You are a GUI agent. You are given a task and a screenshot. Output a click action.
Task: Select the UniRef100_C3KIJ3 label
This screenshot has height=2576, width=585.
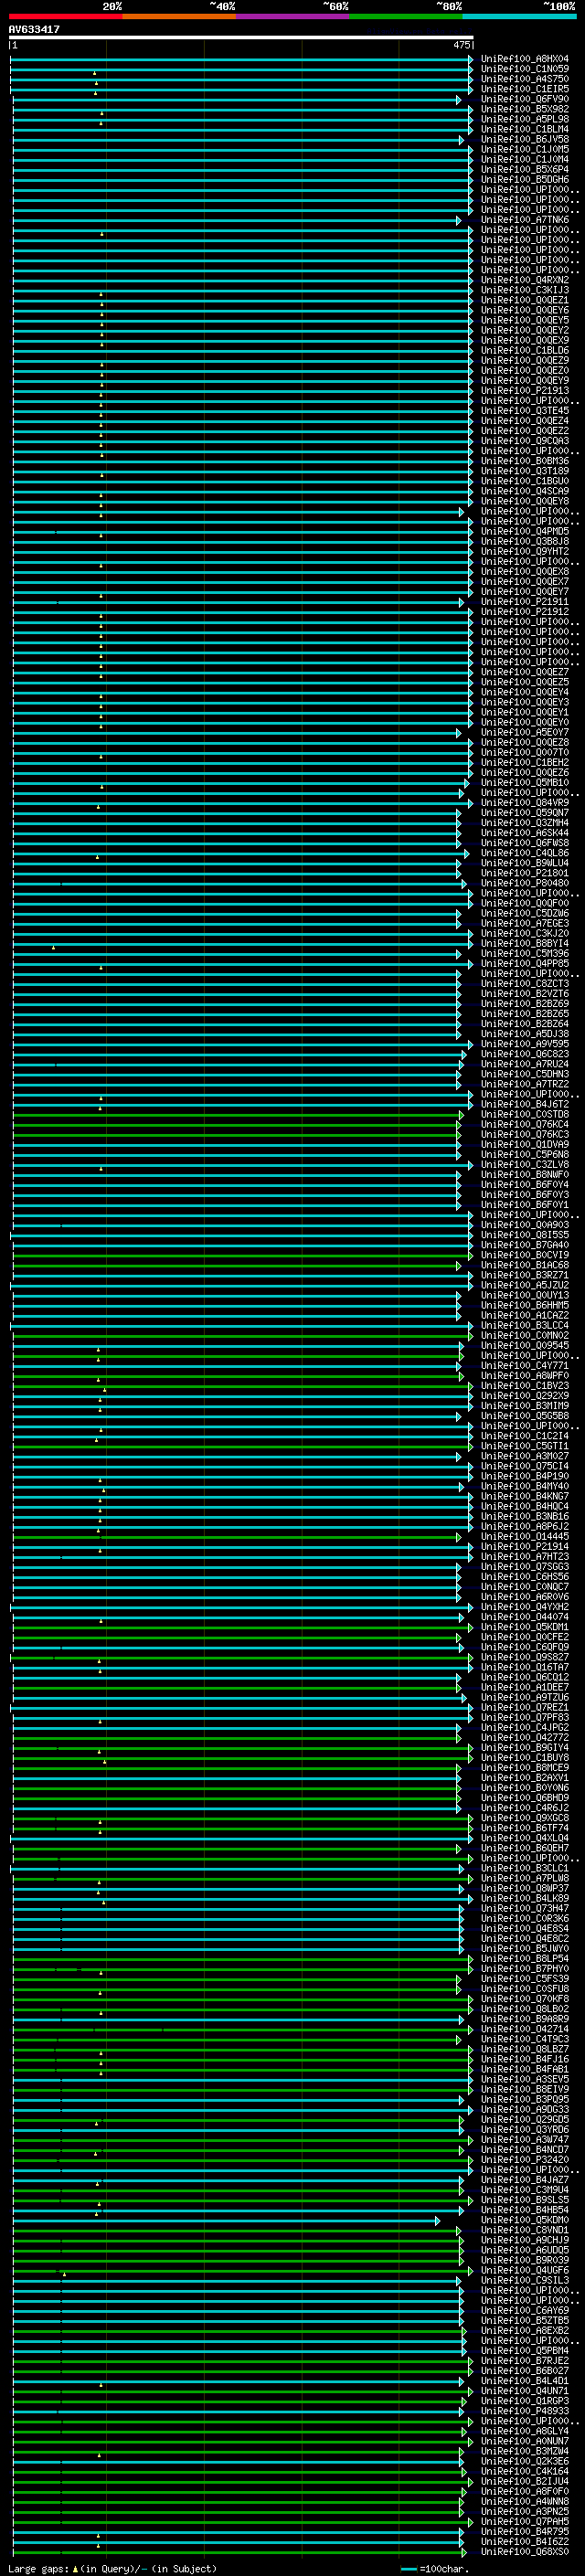tap(525, 290)
